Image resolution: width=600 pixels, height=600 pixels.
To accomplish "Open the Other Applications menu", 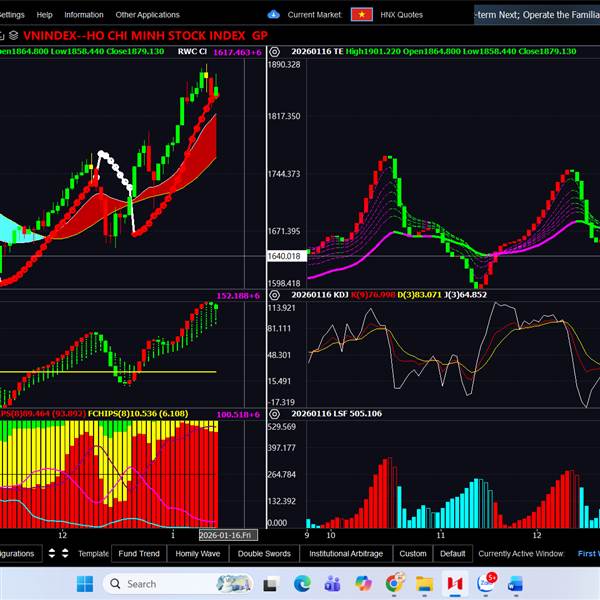I will [147, 15].
